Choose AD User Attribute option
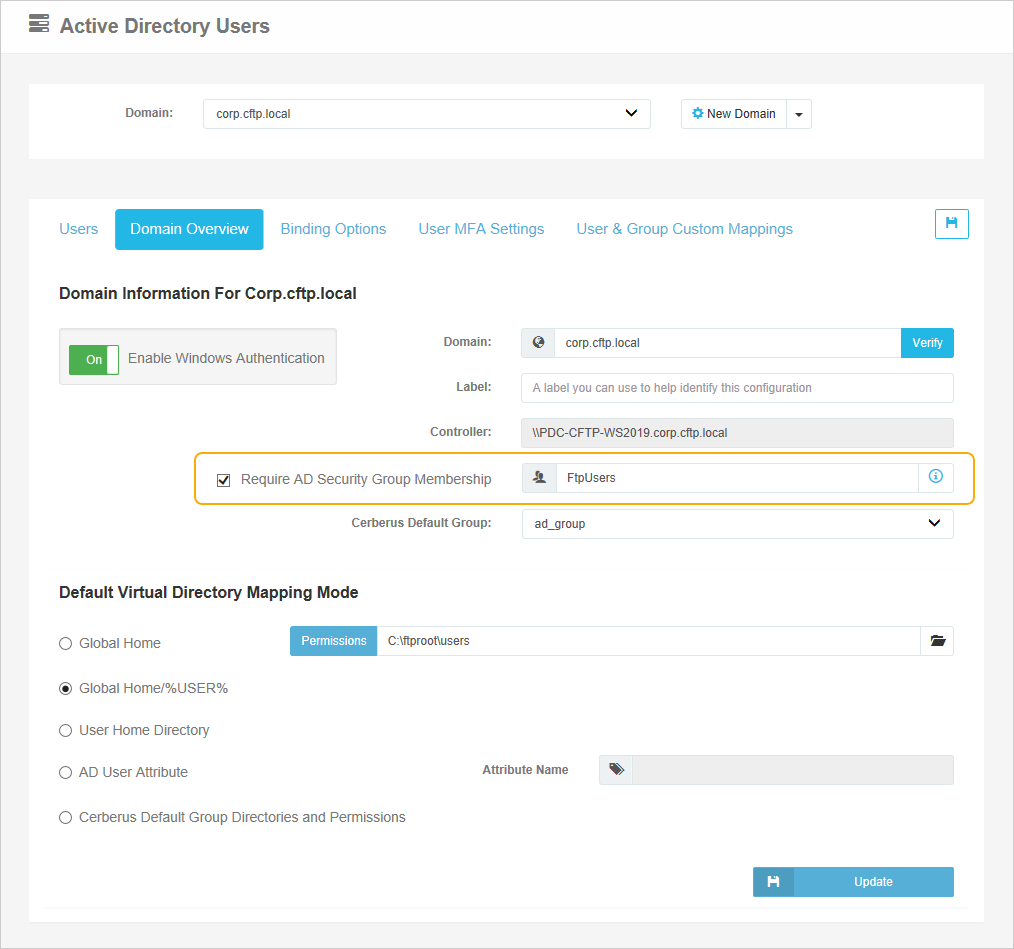Image resolution: width=1014 pixels, height=949 pixels. point(65,772)
